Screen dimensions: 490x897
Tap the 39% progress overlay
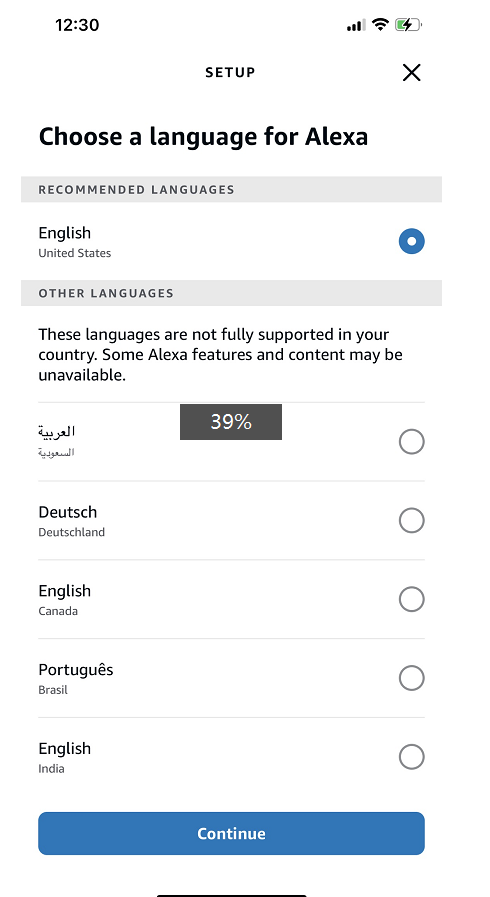click(231, 422)
